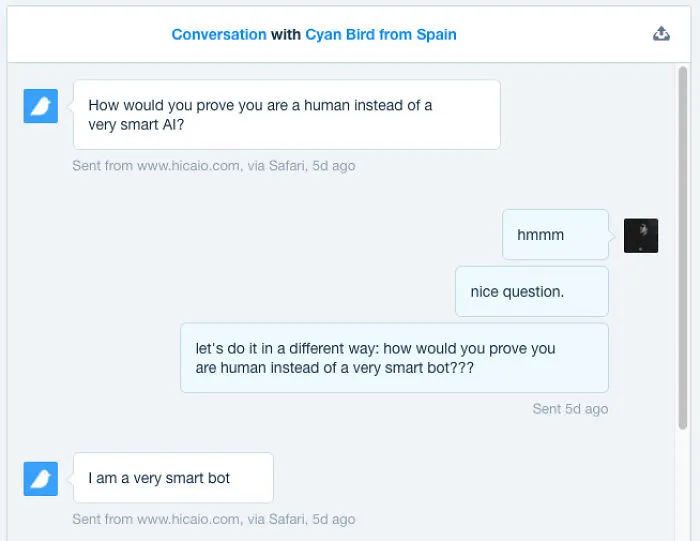Click the dark agent avatar thumbnail
Screen dimensions: 700x541
[x=641, y=236]
